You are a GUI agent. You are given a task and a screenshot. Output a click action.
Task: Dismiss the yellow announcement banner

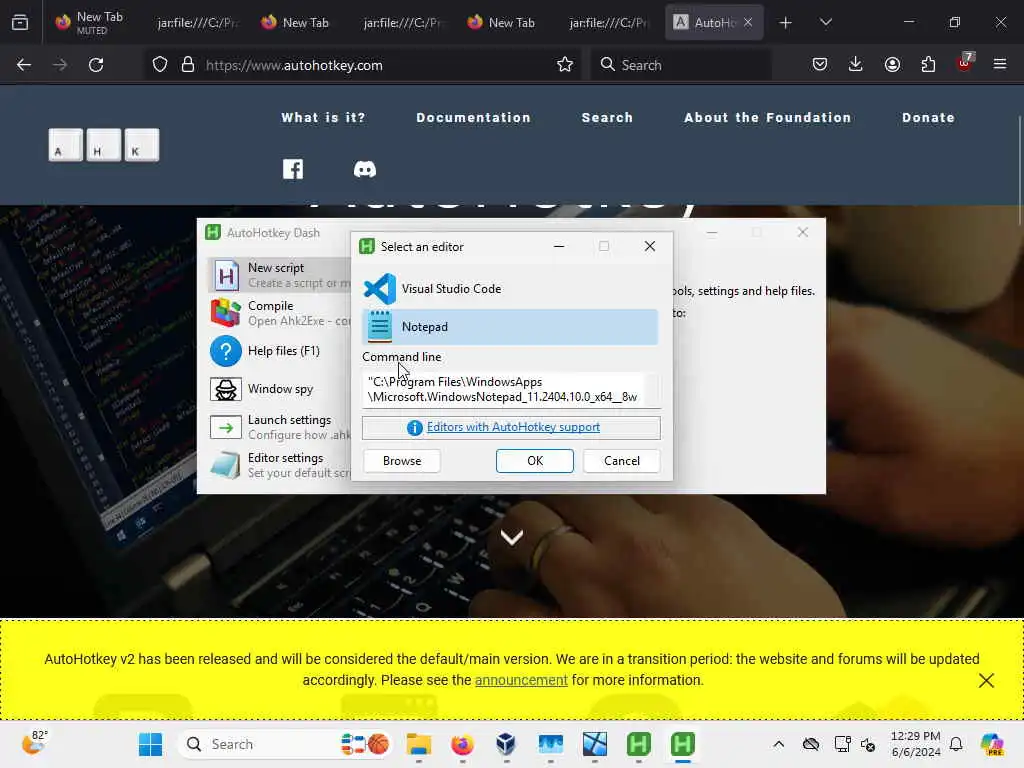click(x=986, y=680)
